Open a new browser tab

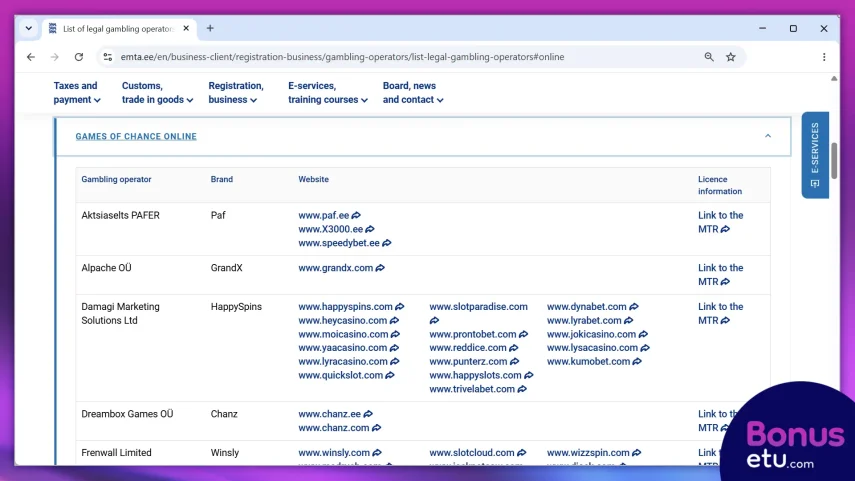pos(210,28)
